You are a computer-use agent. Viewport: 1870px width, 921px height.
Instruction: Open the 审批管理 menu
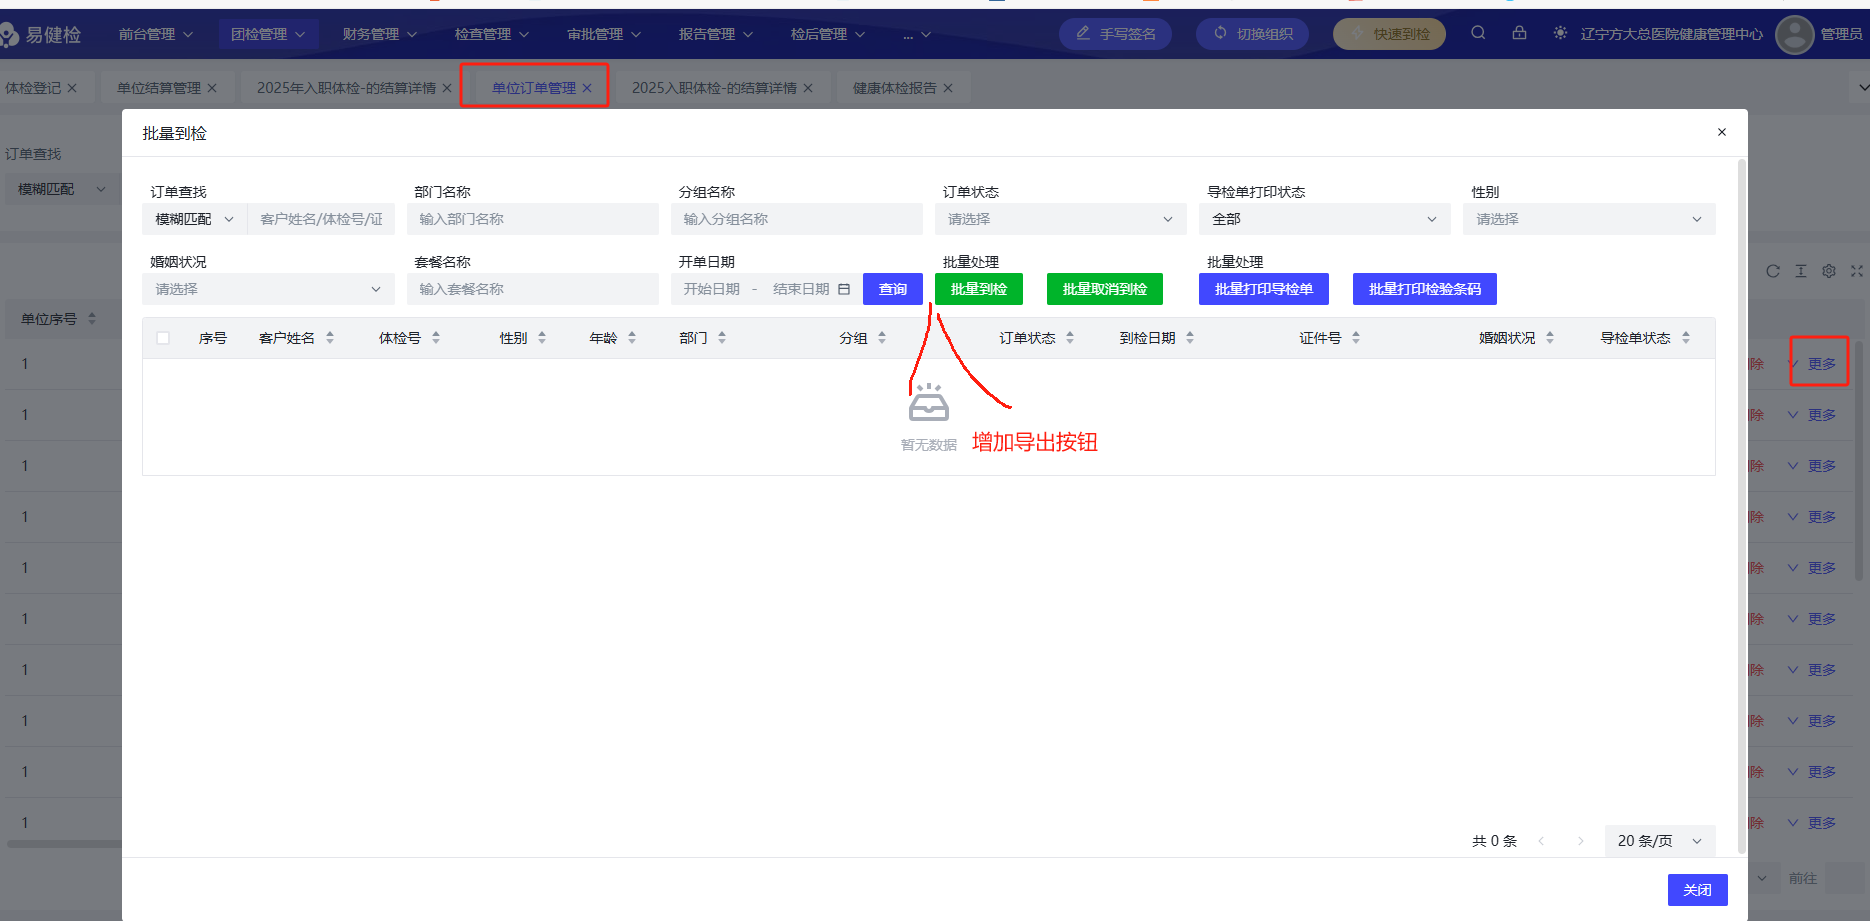(603, 34)
